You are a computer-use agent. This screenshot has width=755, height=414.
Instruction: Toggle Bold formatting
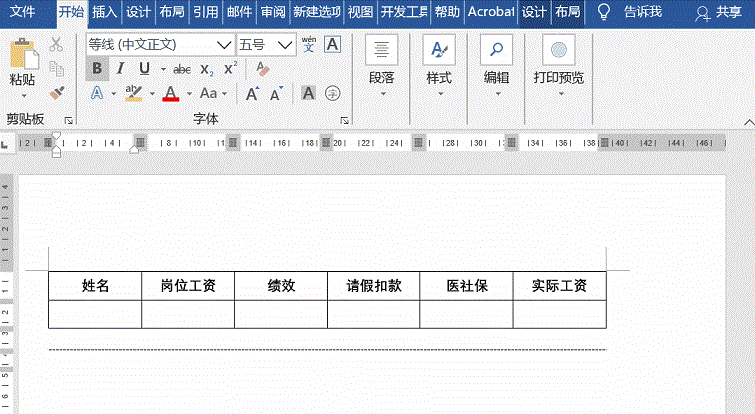pos(97,68)
